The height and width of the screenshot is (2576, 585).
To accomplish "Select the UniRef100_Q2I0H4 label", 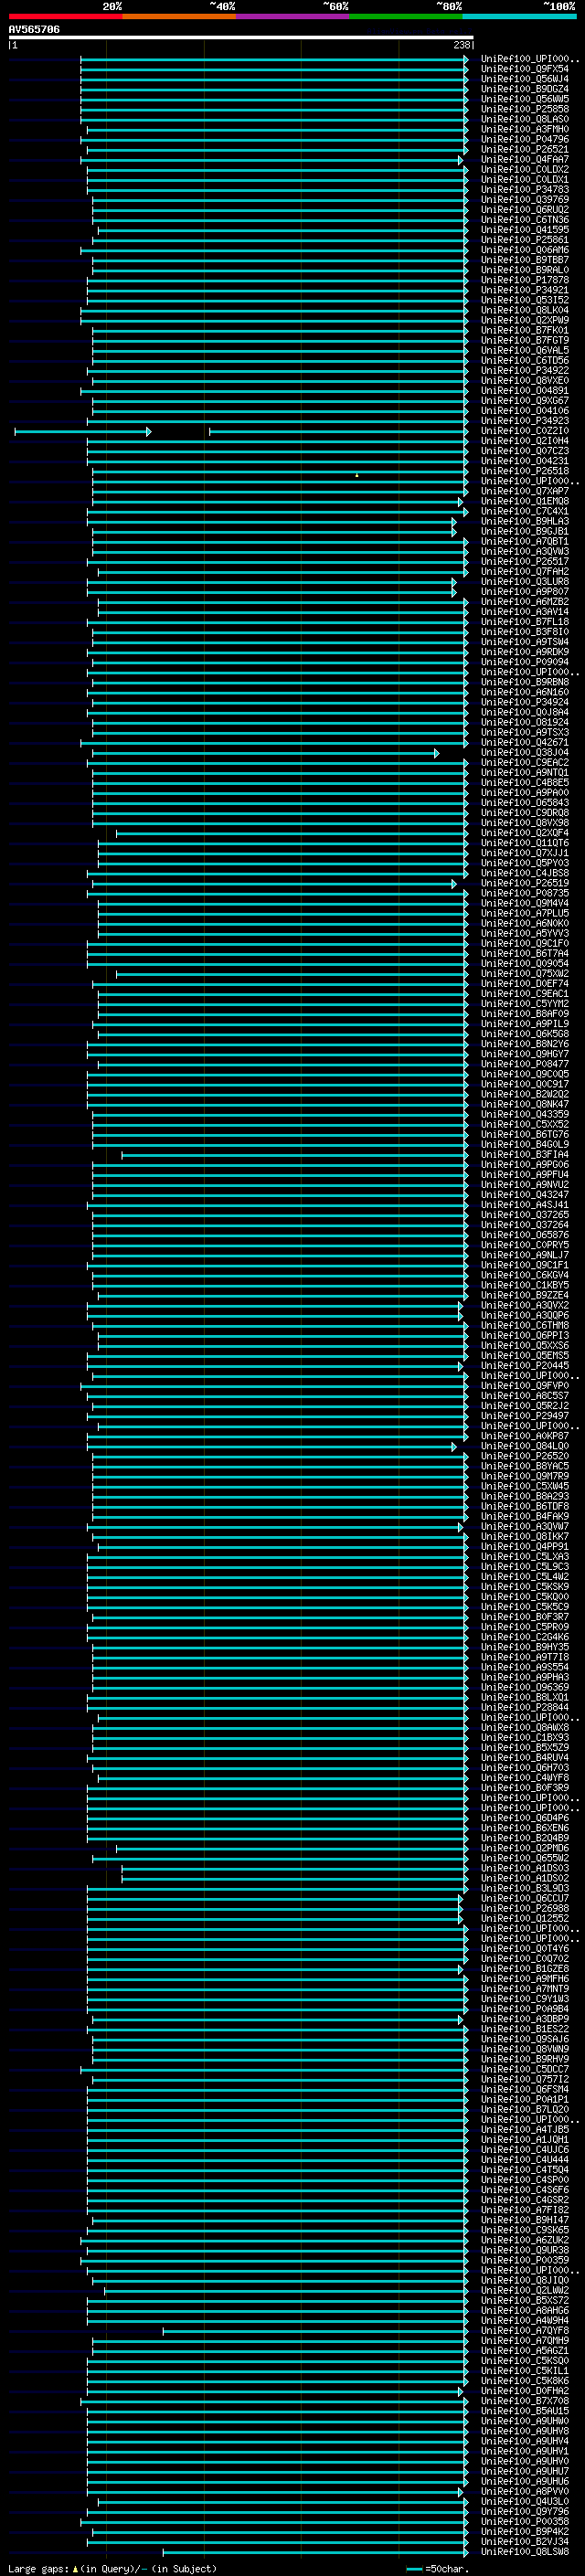I will click(524, 441).
